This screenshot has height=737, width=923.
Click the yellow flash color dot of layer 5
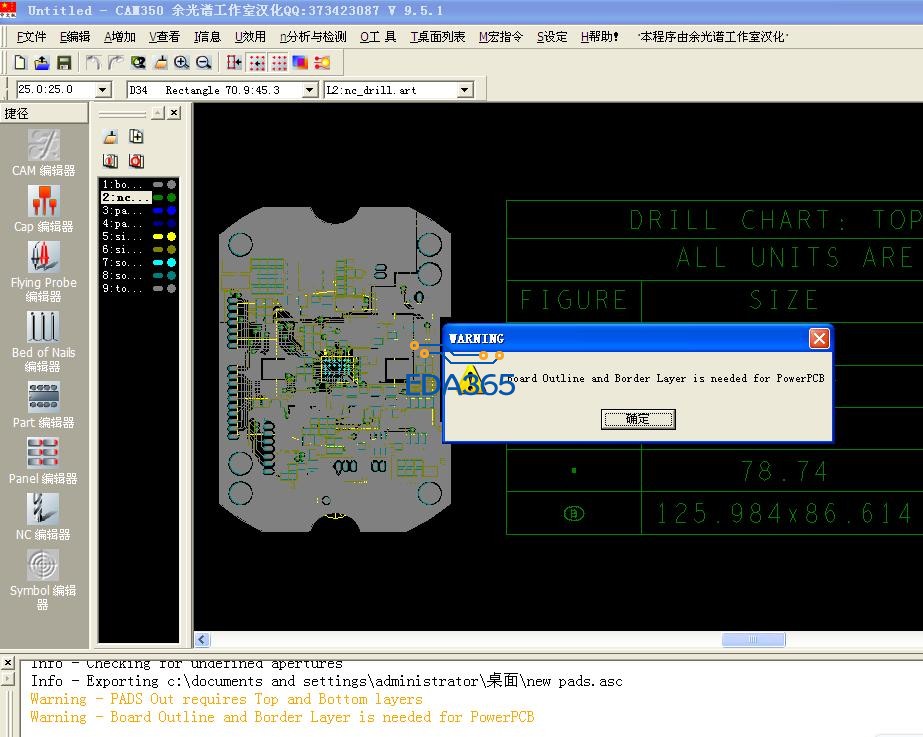(171, 236)
